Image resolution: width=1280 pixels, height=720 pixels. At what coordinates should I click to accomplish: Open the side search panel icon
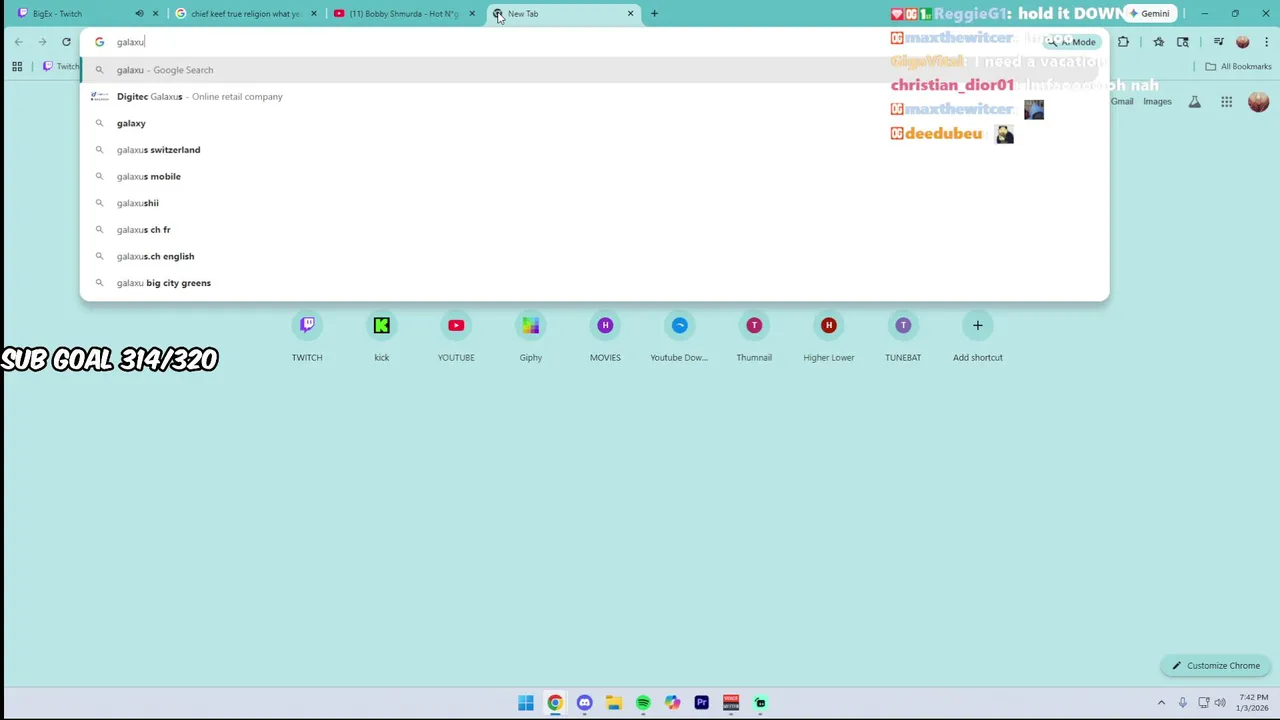1183,42
